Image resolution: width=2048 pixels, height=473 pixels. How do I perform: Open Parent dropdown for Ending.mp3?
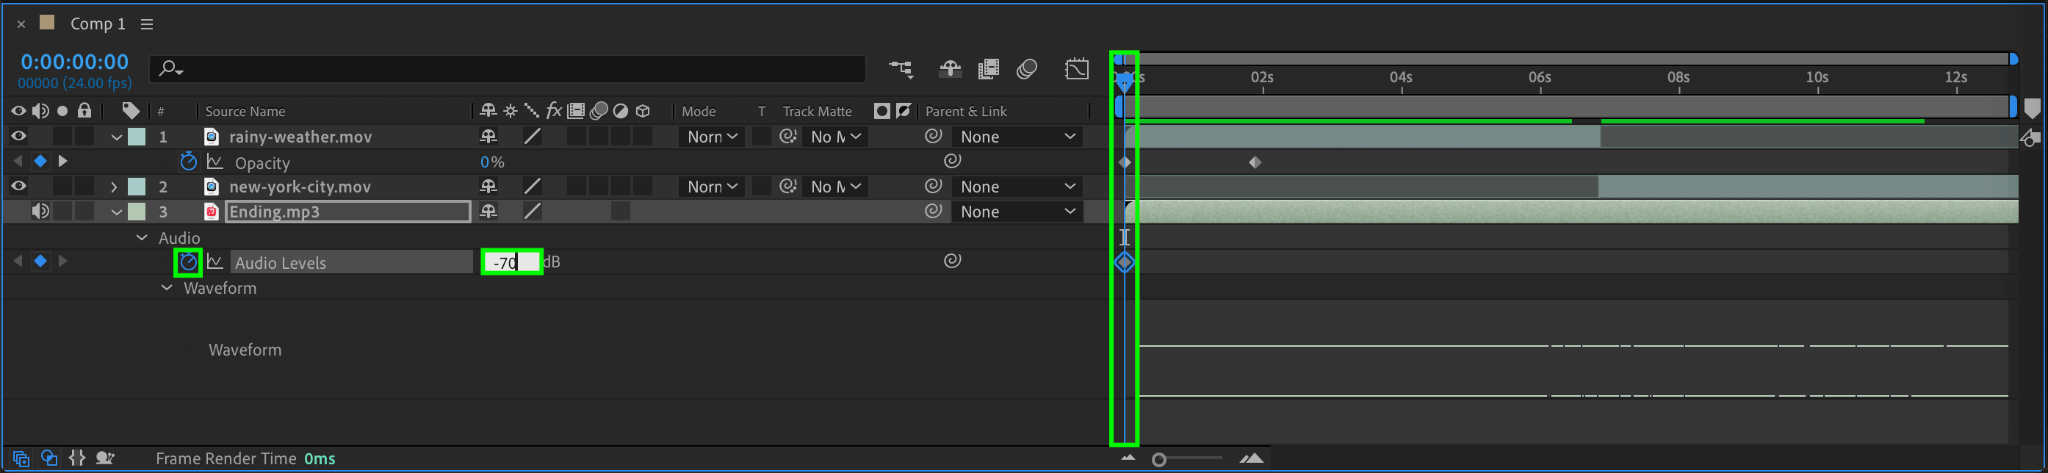coord(1017,211)
